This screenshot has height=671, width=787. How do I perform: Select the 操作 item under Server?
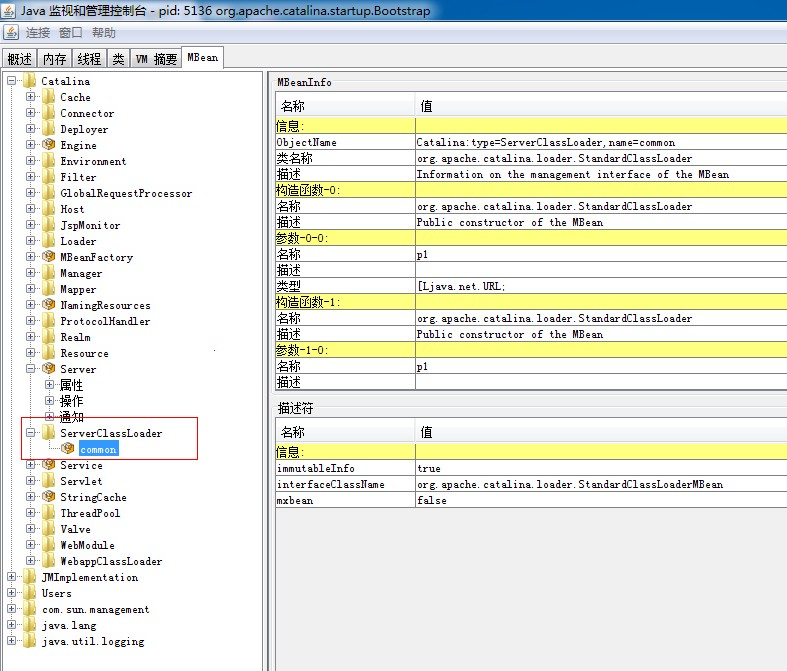pos(72,401)
